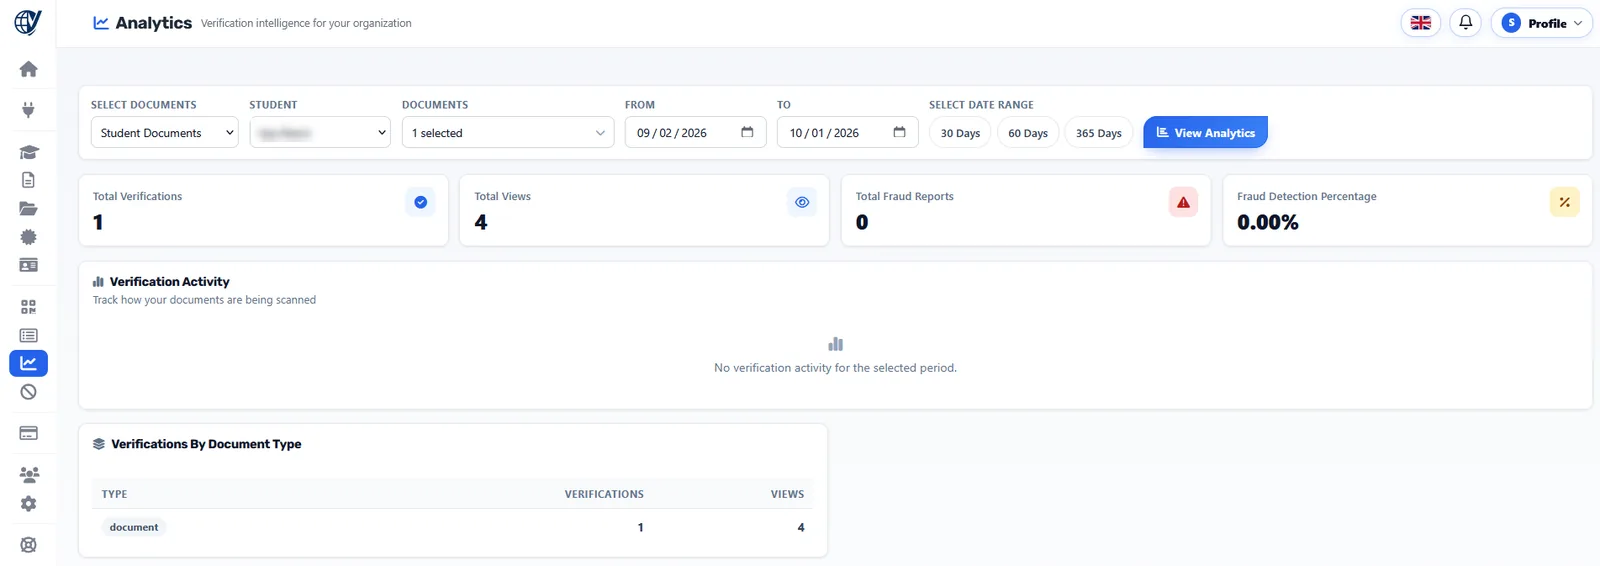Select the Analytics chart sidebar icon

point(28,363)
